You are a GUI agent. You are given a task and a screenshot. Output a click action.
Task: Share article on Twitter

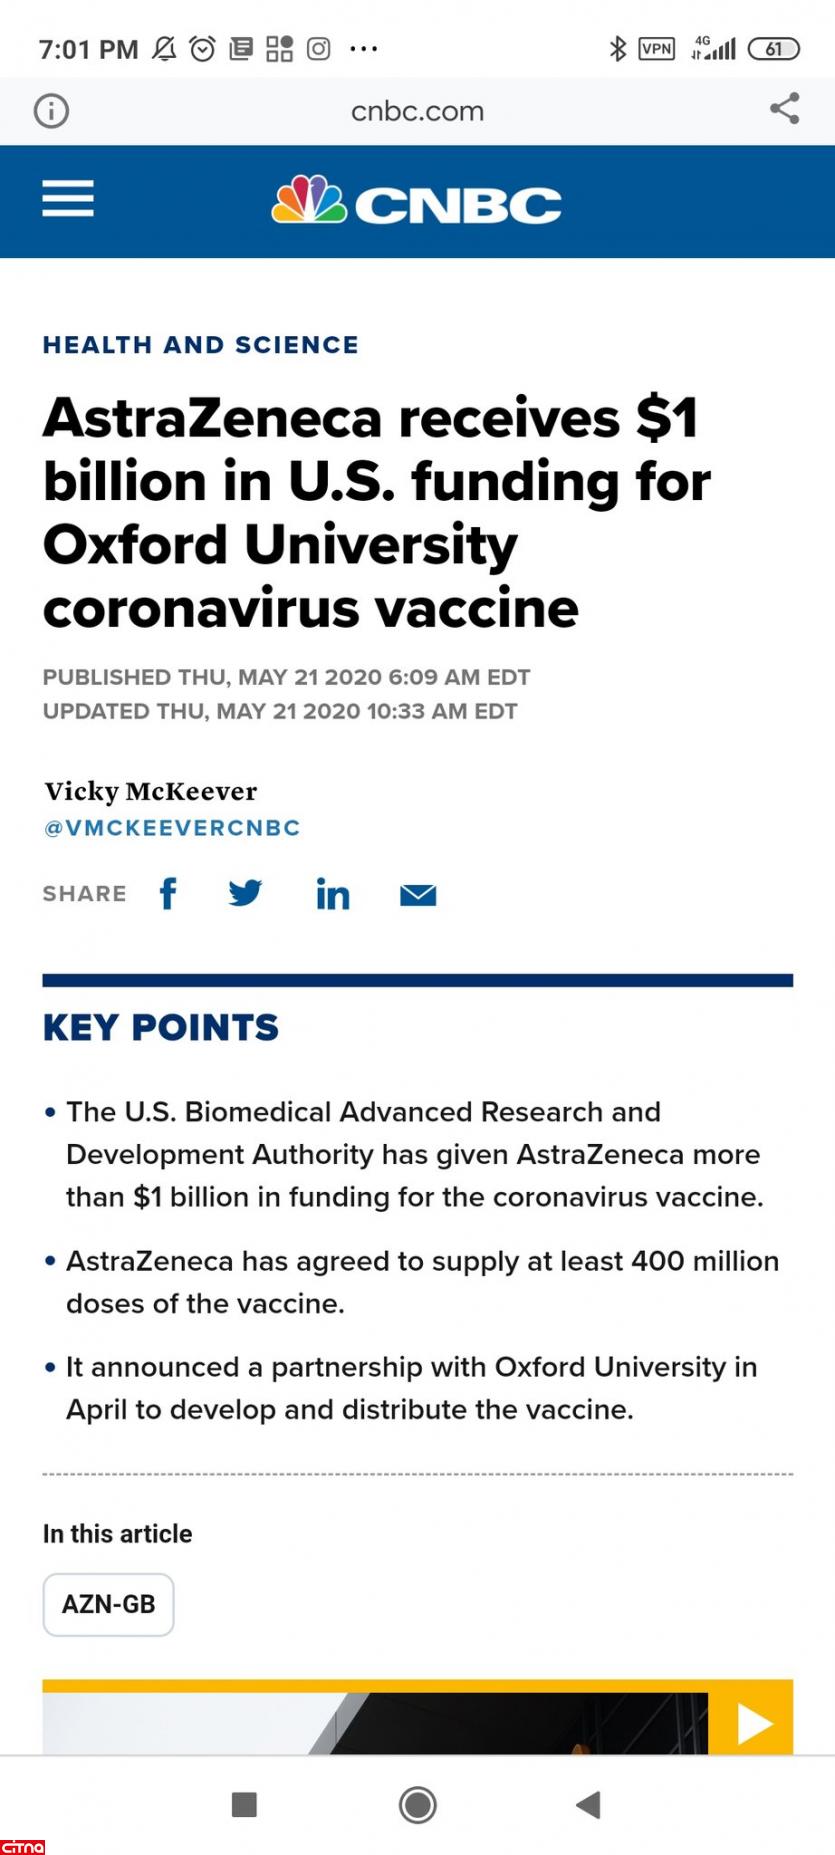coord(245,893)
